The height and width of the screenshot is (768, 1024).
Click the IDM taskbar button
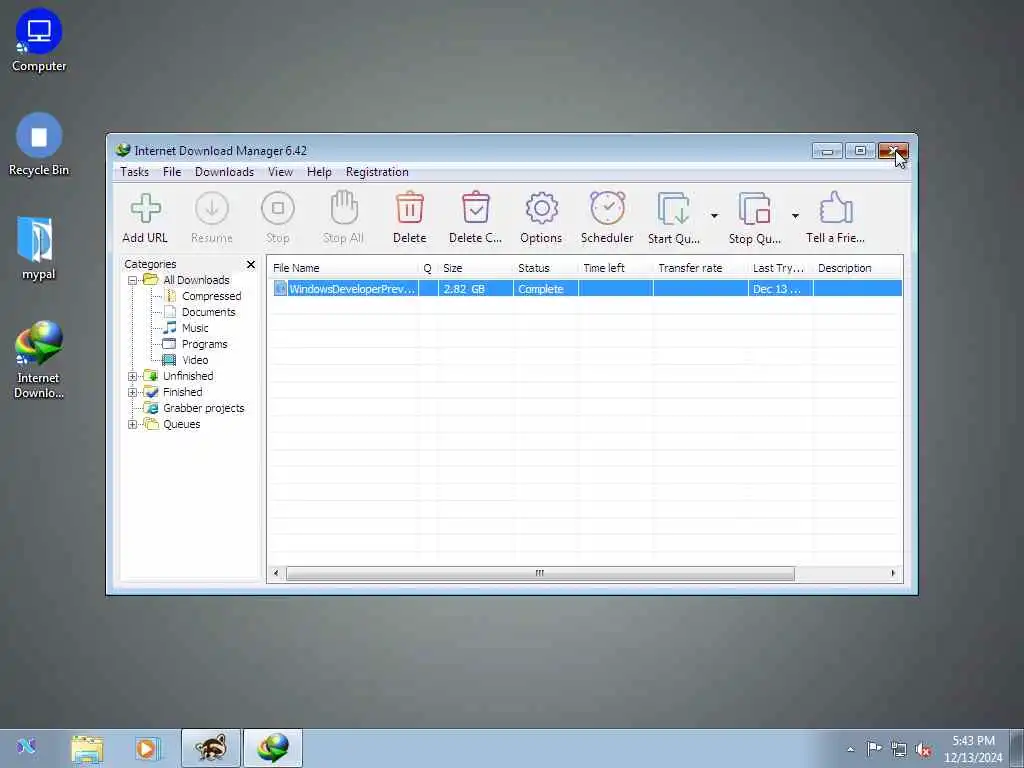[273, 748]
